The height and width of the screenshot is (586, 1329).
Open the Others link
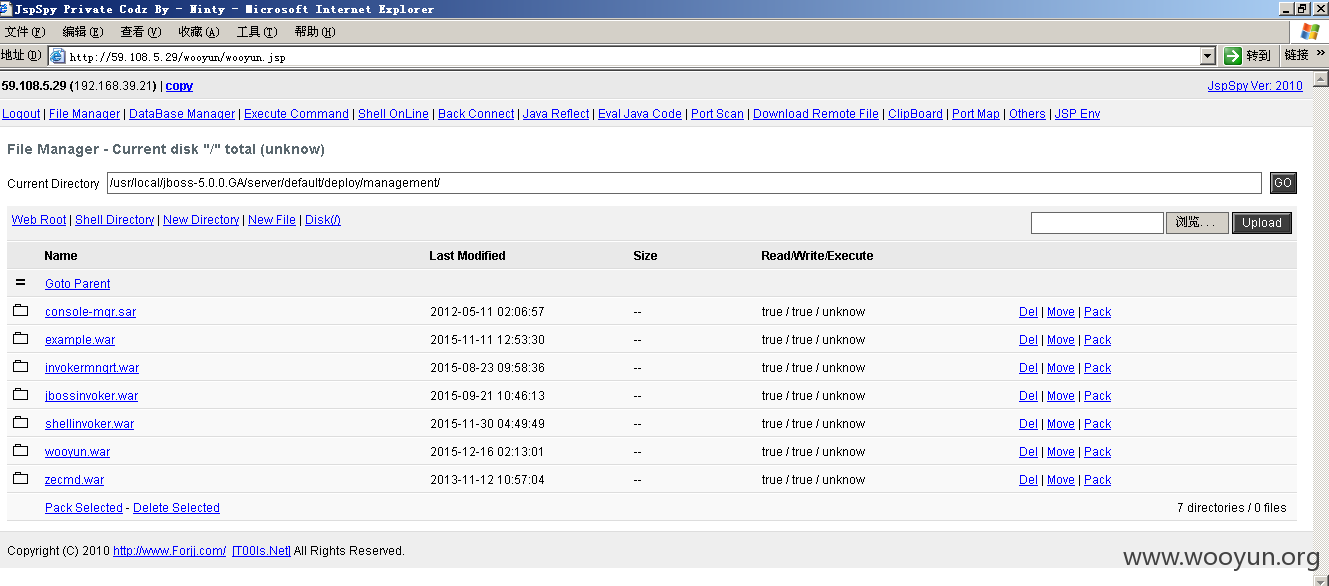tap(1027, 114)
